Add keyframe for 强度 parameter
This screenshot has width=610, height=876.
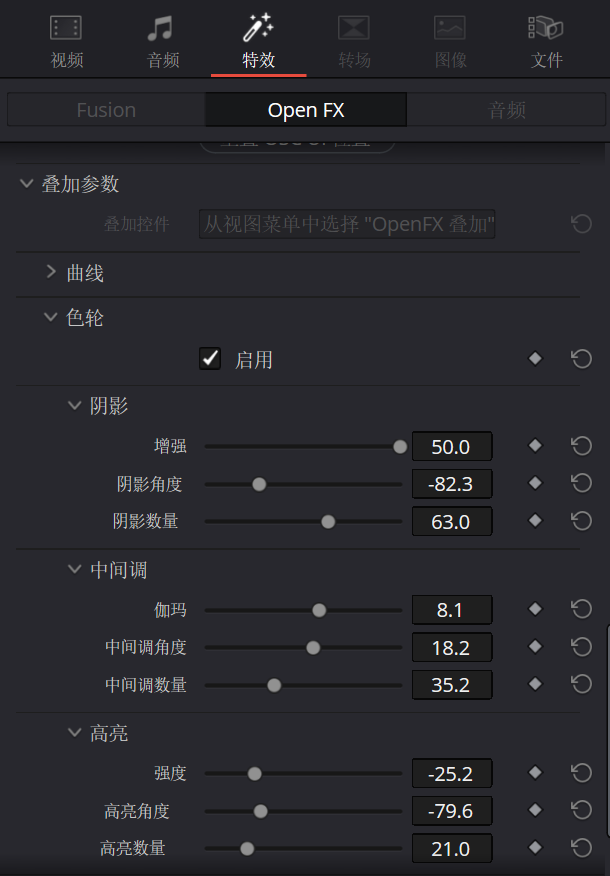(x=535, y=773)
